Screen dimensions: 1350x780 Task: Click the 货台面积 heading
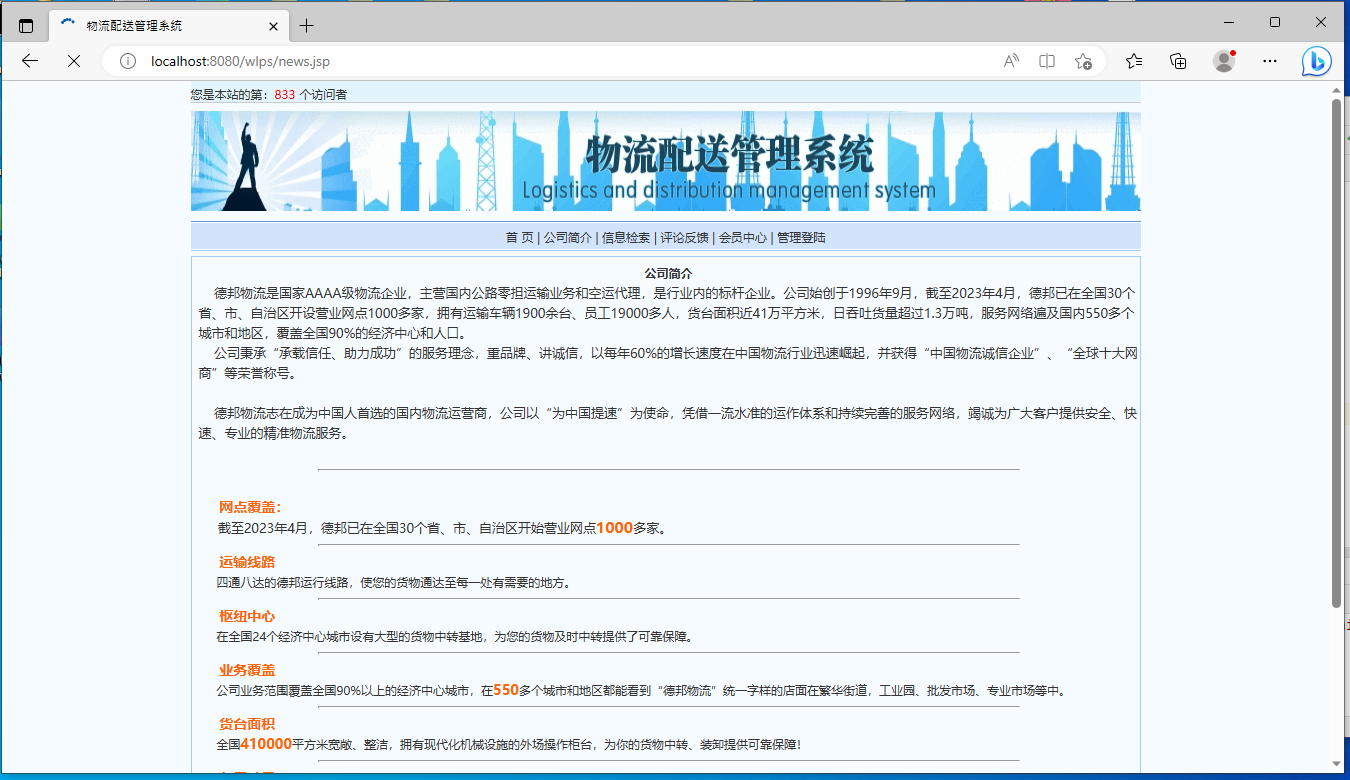(247, 724)
